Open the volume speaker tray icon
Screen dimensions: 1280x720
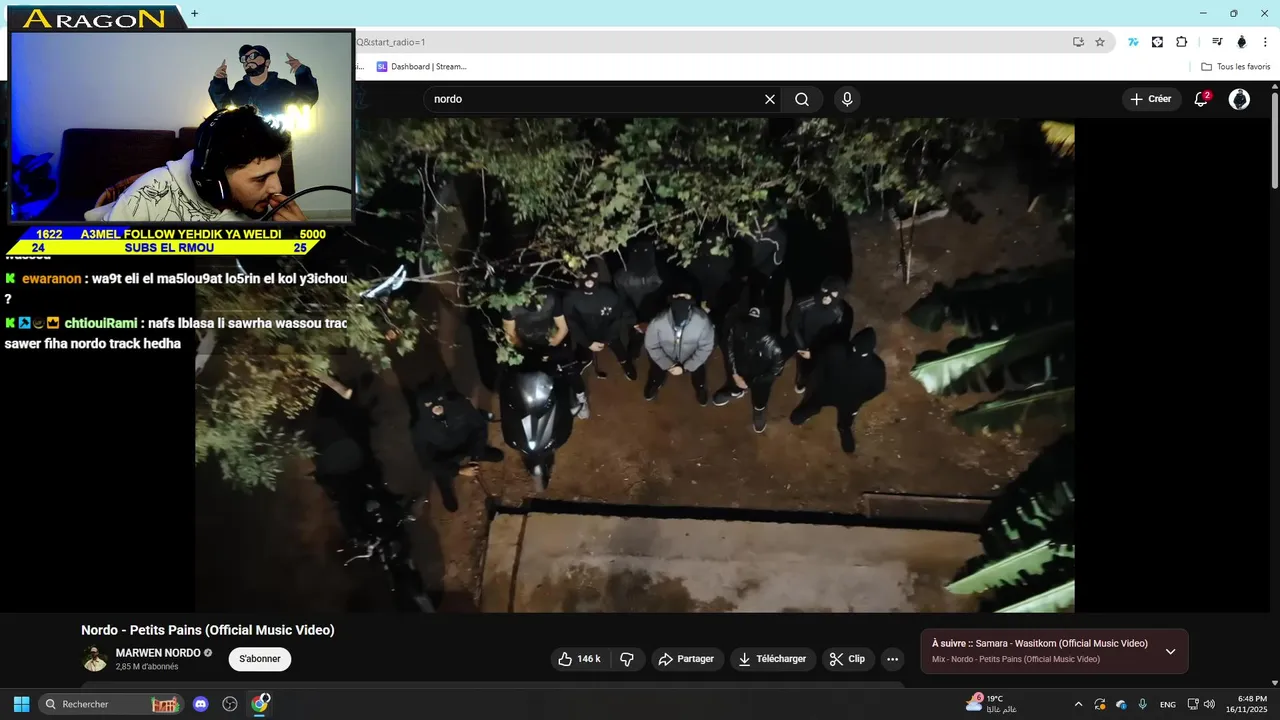coord(1209,704)
